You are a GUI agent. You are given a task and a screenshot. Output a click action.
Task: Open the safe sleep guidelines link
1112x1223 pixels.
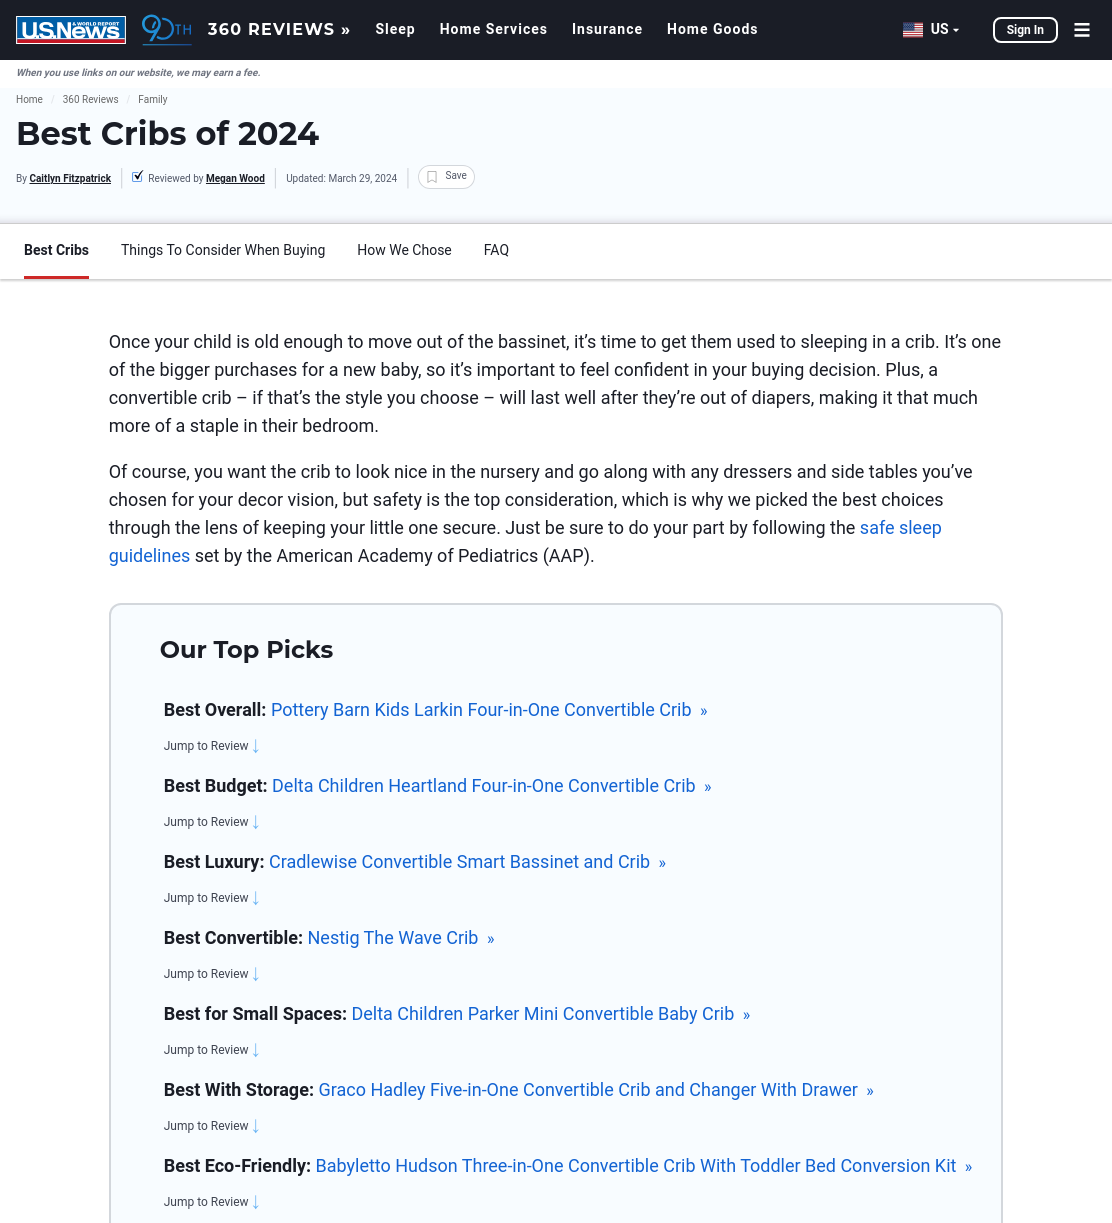[x=525, y=542]
